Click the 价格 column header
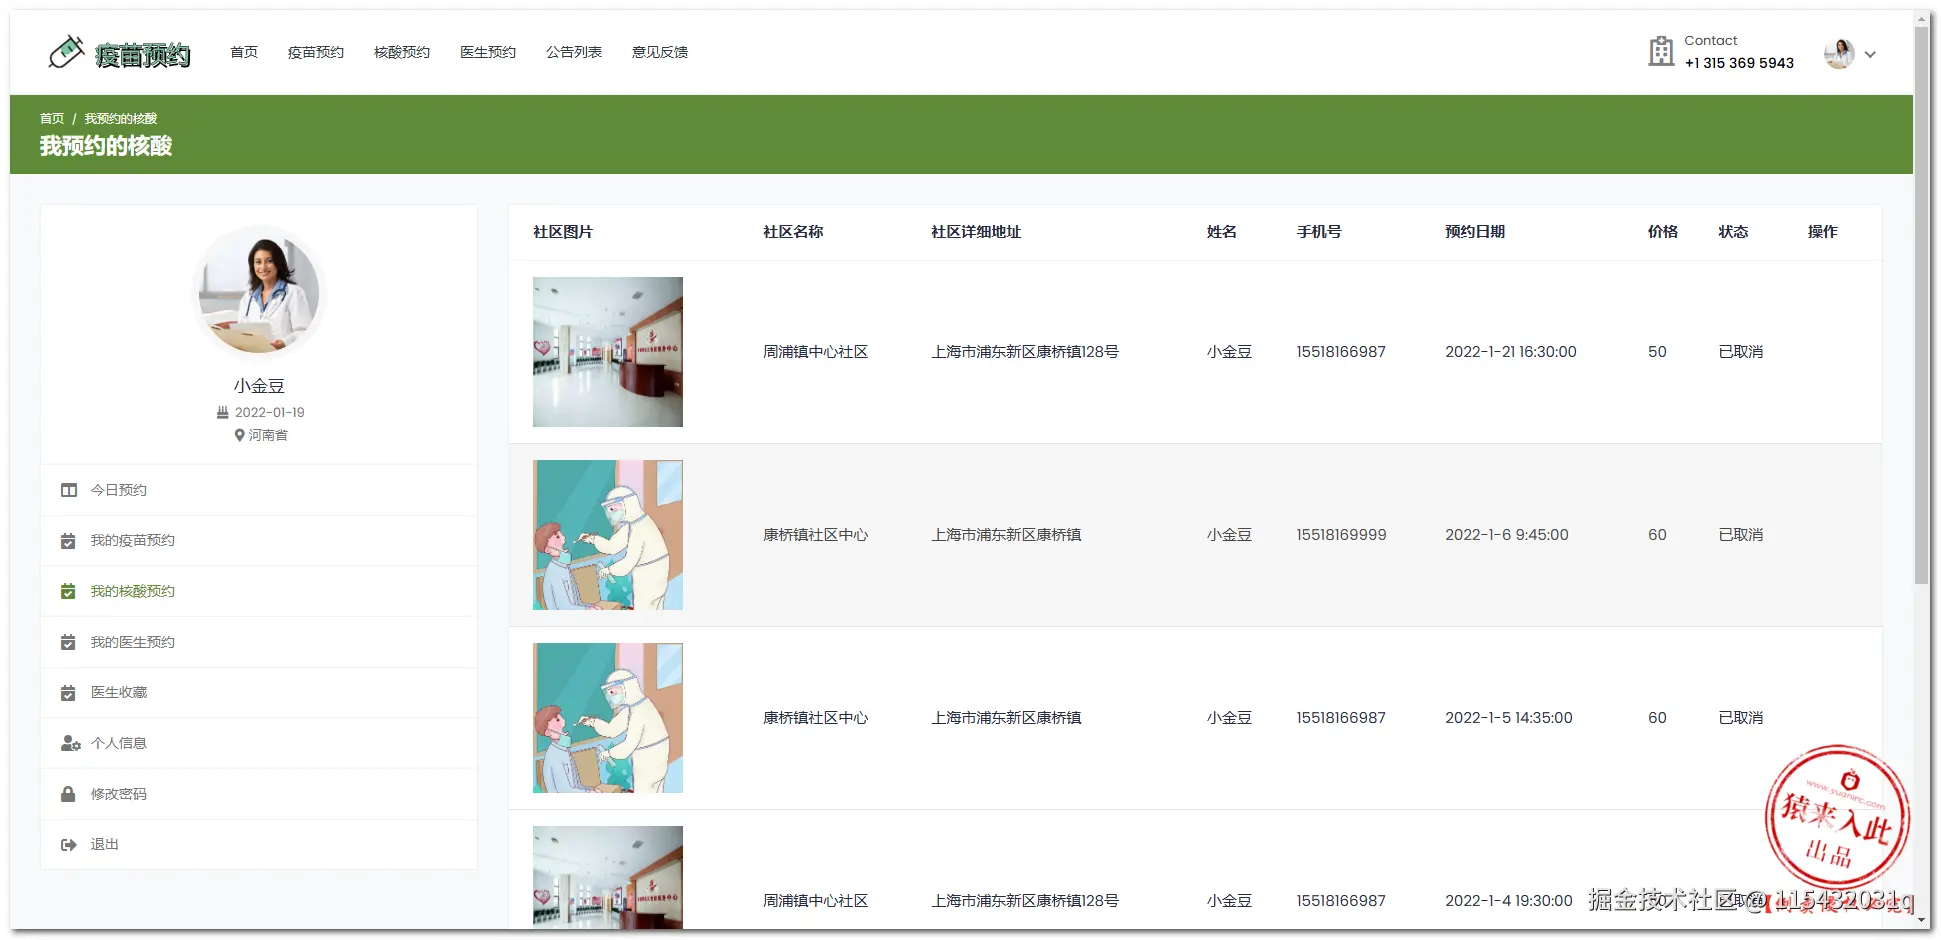The height and width of the screenshot is (940, 1941). coord(1663,232)
